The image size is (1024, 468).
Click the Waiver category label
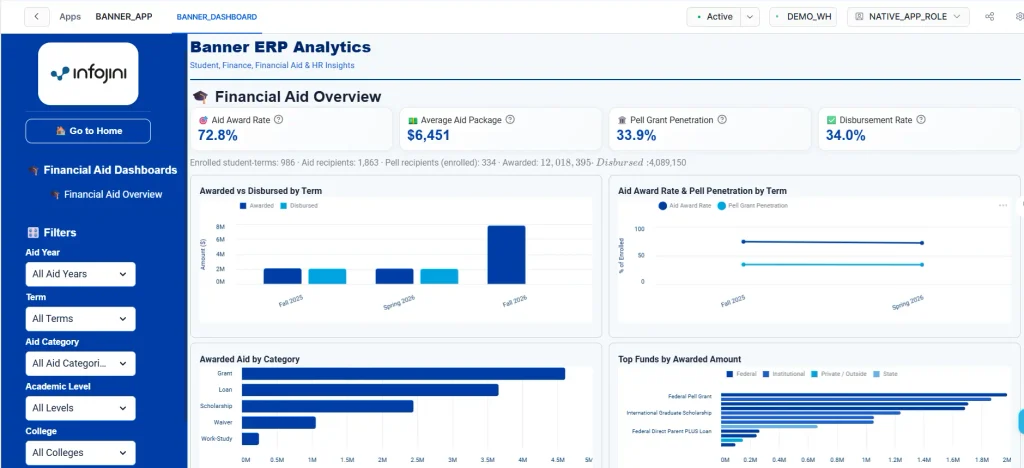point(223,422)
